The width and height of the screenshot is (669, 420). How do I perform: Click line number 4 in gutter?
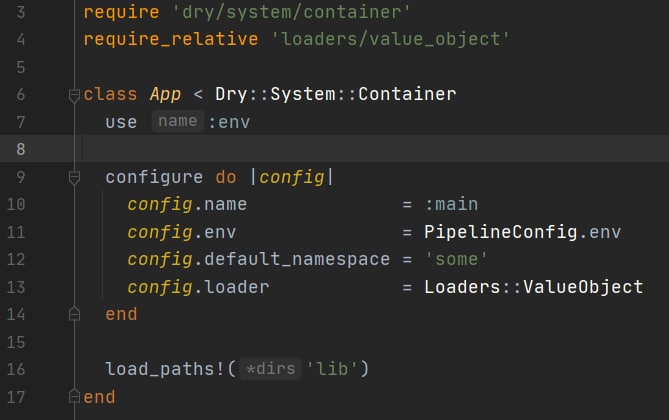click(20, 40)
